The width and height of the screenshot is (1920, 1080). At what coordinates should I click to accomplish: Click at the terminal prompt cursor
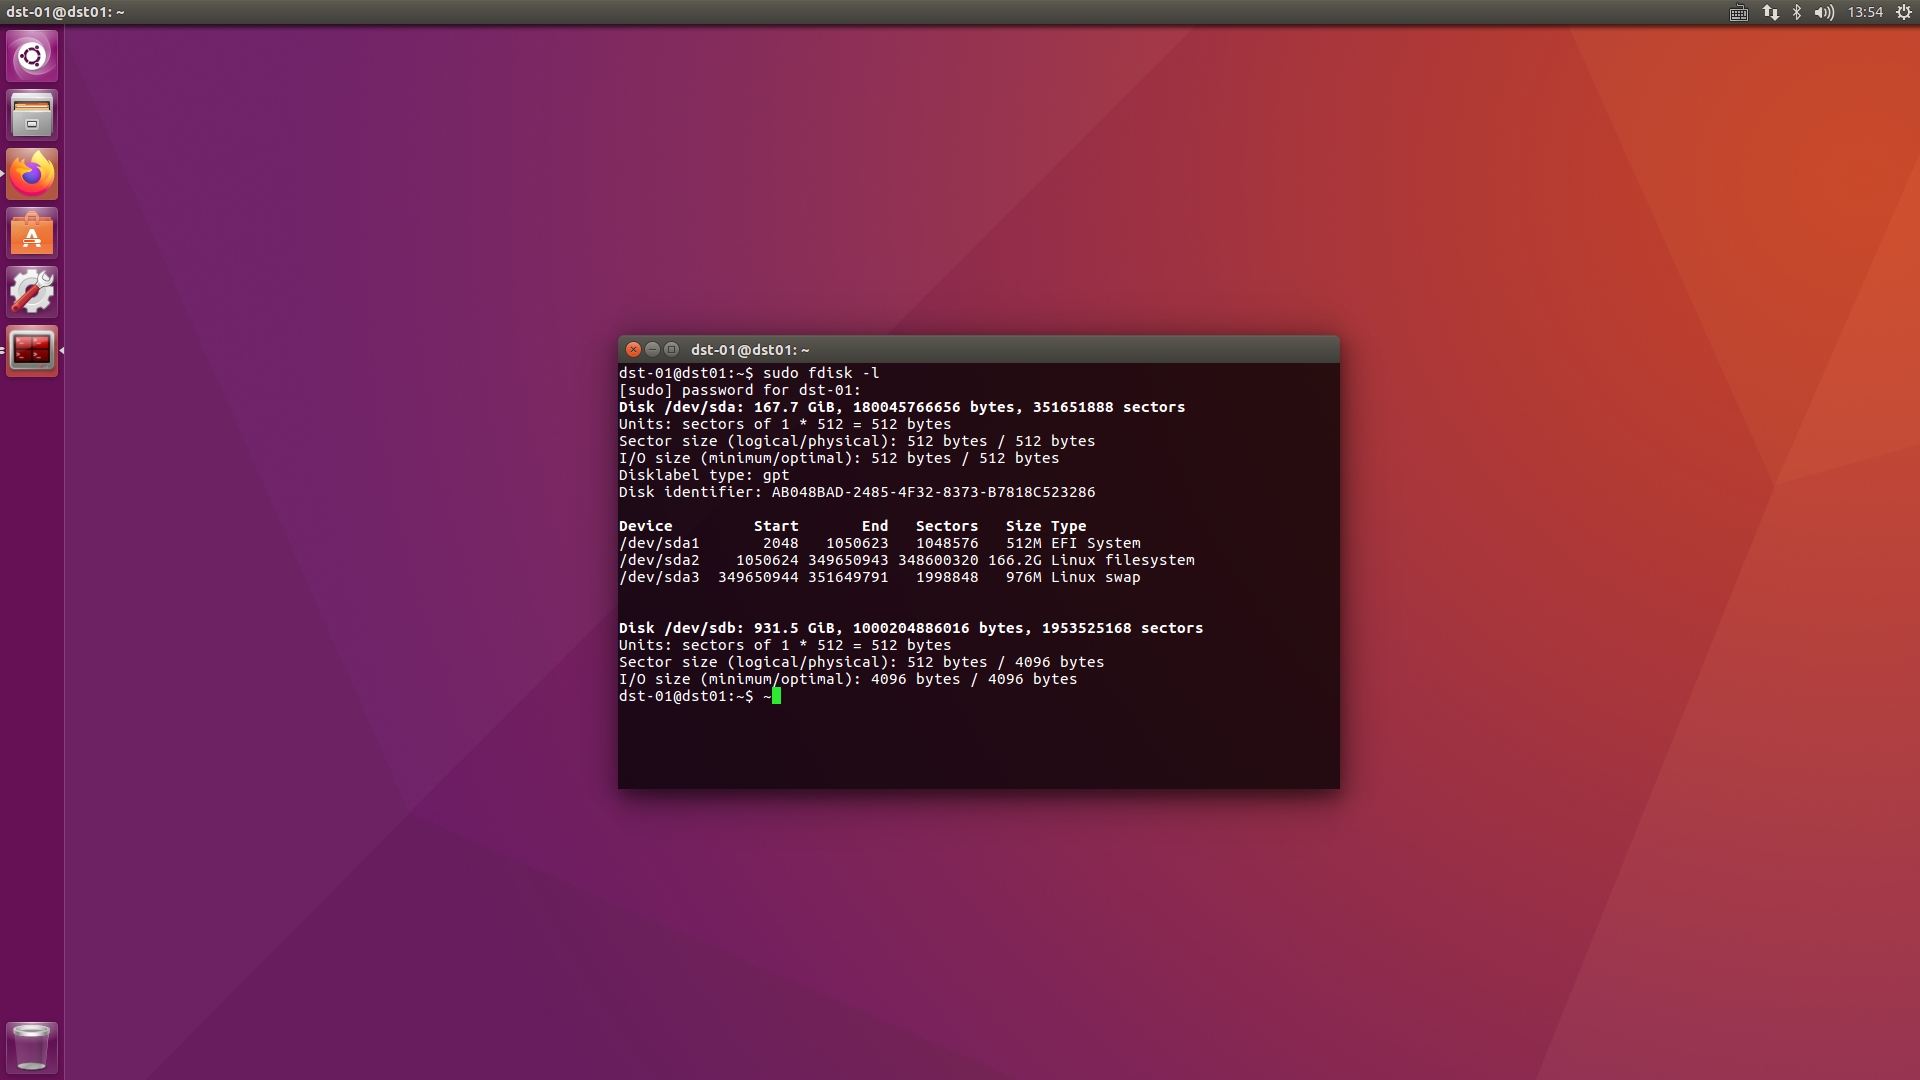[776, 696]
